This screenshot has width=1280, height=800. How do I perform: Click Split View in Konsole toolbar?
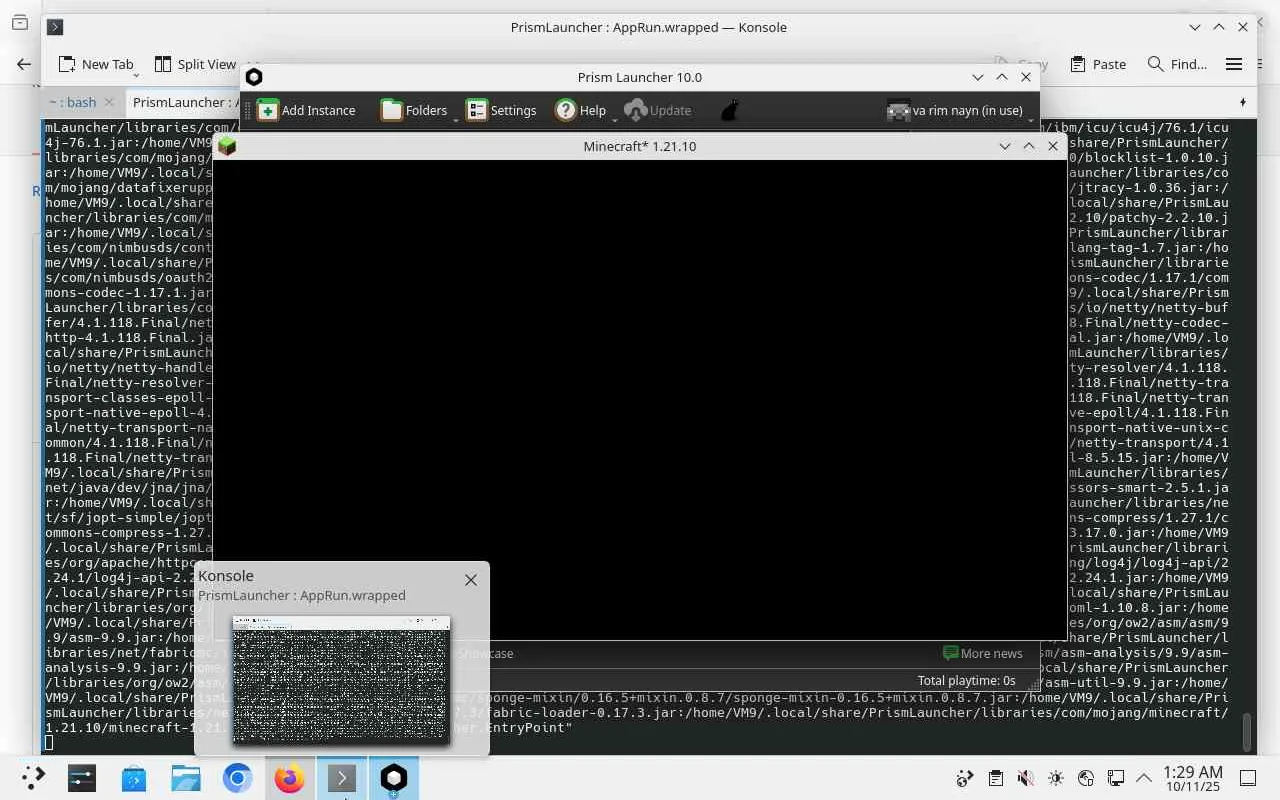[x=196, y=64]
